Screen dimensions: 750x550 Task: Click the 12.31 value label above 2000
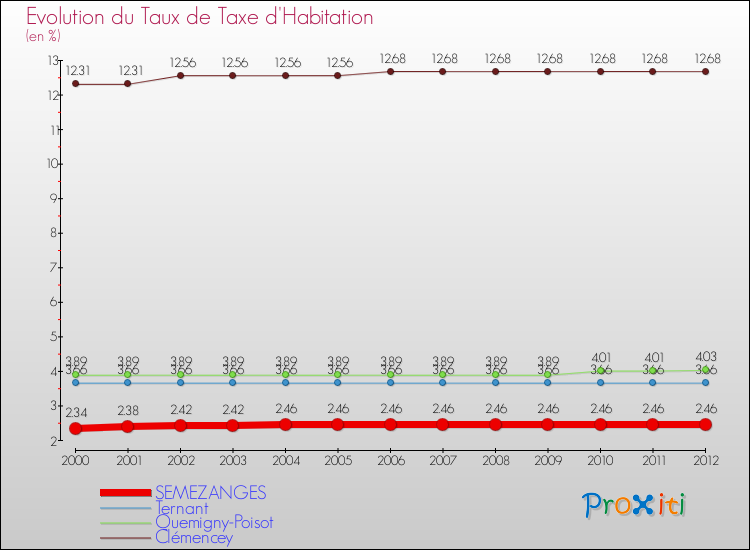click(x=77, y=71)
